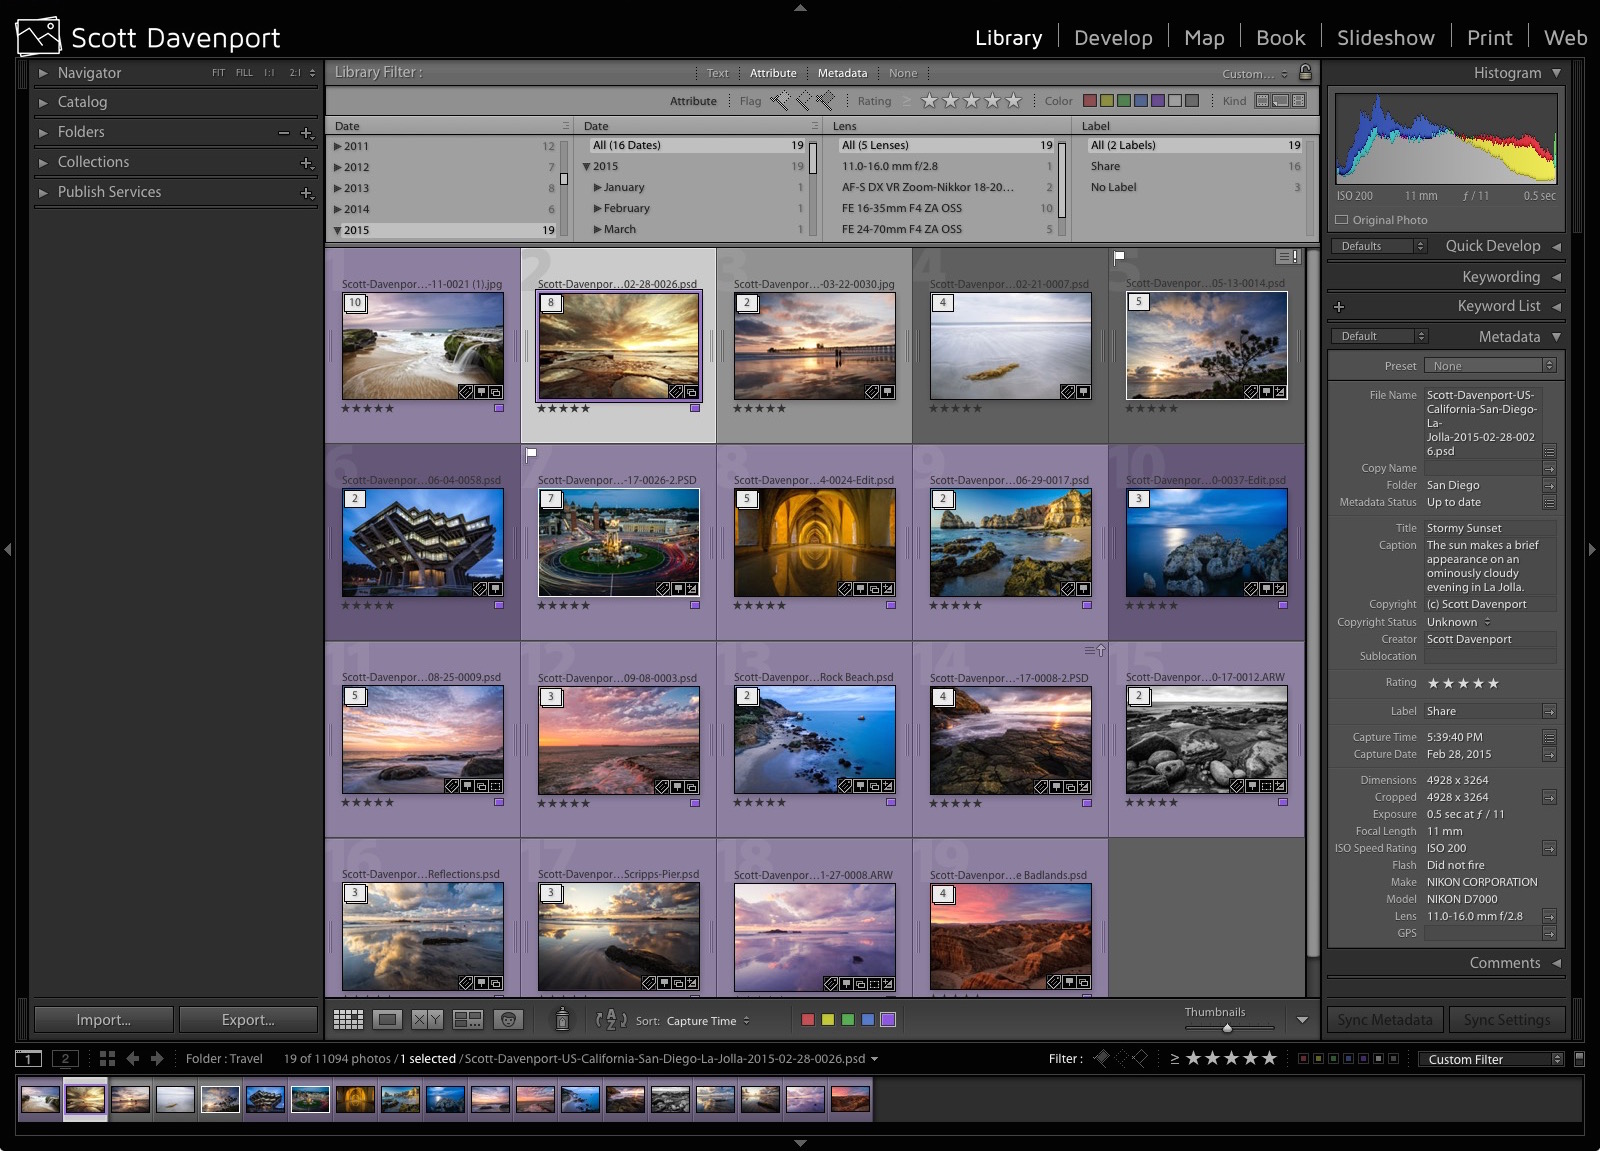Click the Export button
Image resolution: width=1600 pixels, height=1151 pixels.
point(248,1019)
